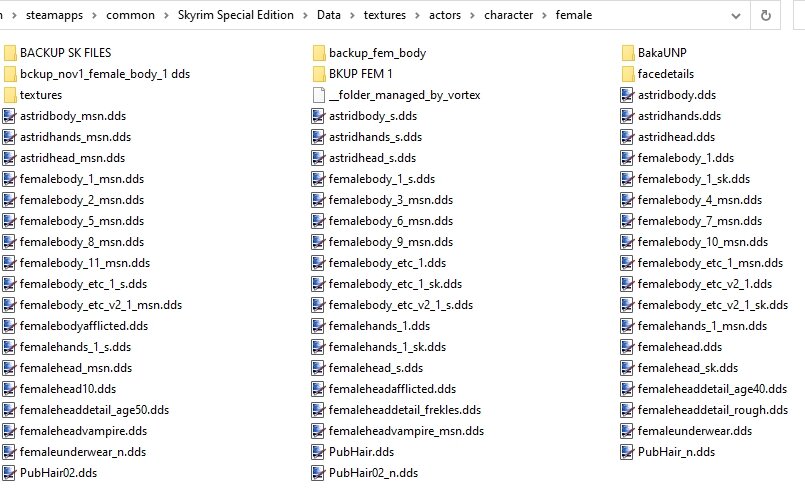Viewport: 805px width, 491px height.
Task: Select the file name femalehands_1_sk.dds
Action: [x=387, y=347]
